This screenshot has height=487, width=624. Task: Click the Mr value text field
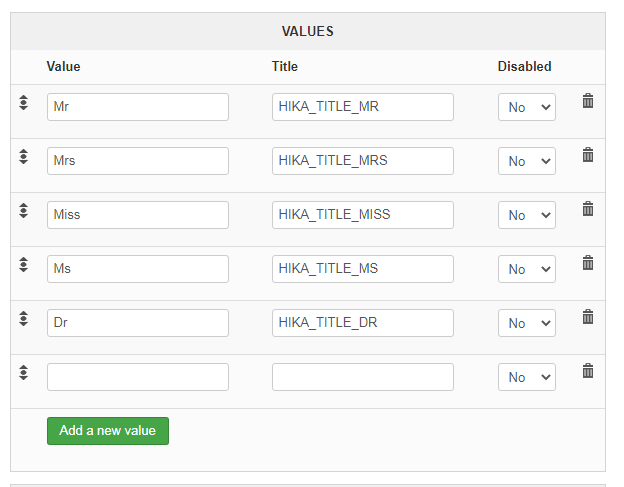tap(138, 107)
